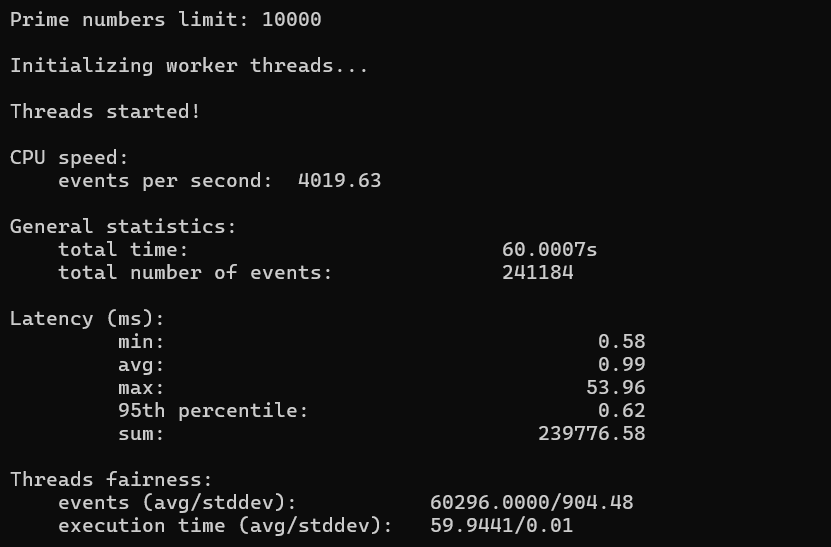The image size is (831, 547).
Task: Click the latency 'avg:' label
Action: (141, 365)
